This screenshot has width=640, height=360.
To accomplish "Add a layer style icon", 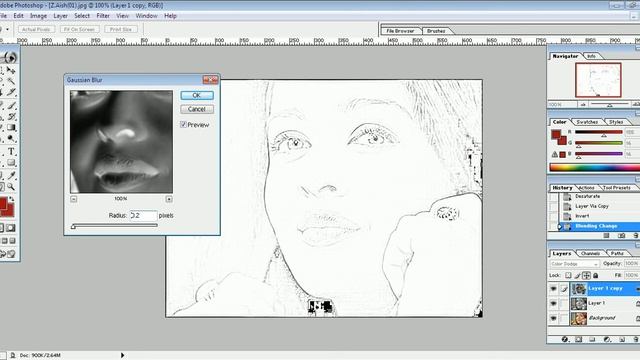I will click(x=565, y=339).
